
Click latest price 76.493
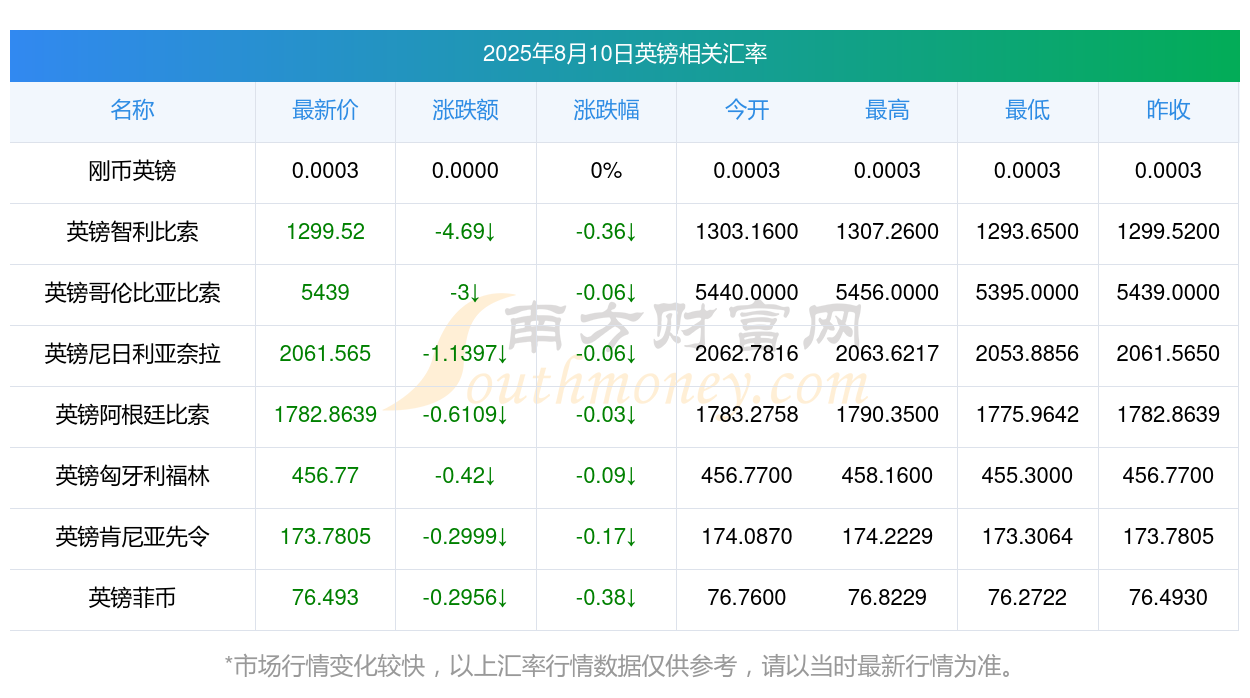pyautogui.click(x=325, y=598)
